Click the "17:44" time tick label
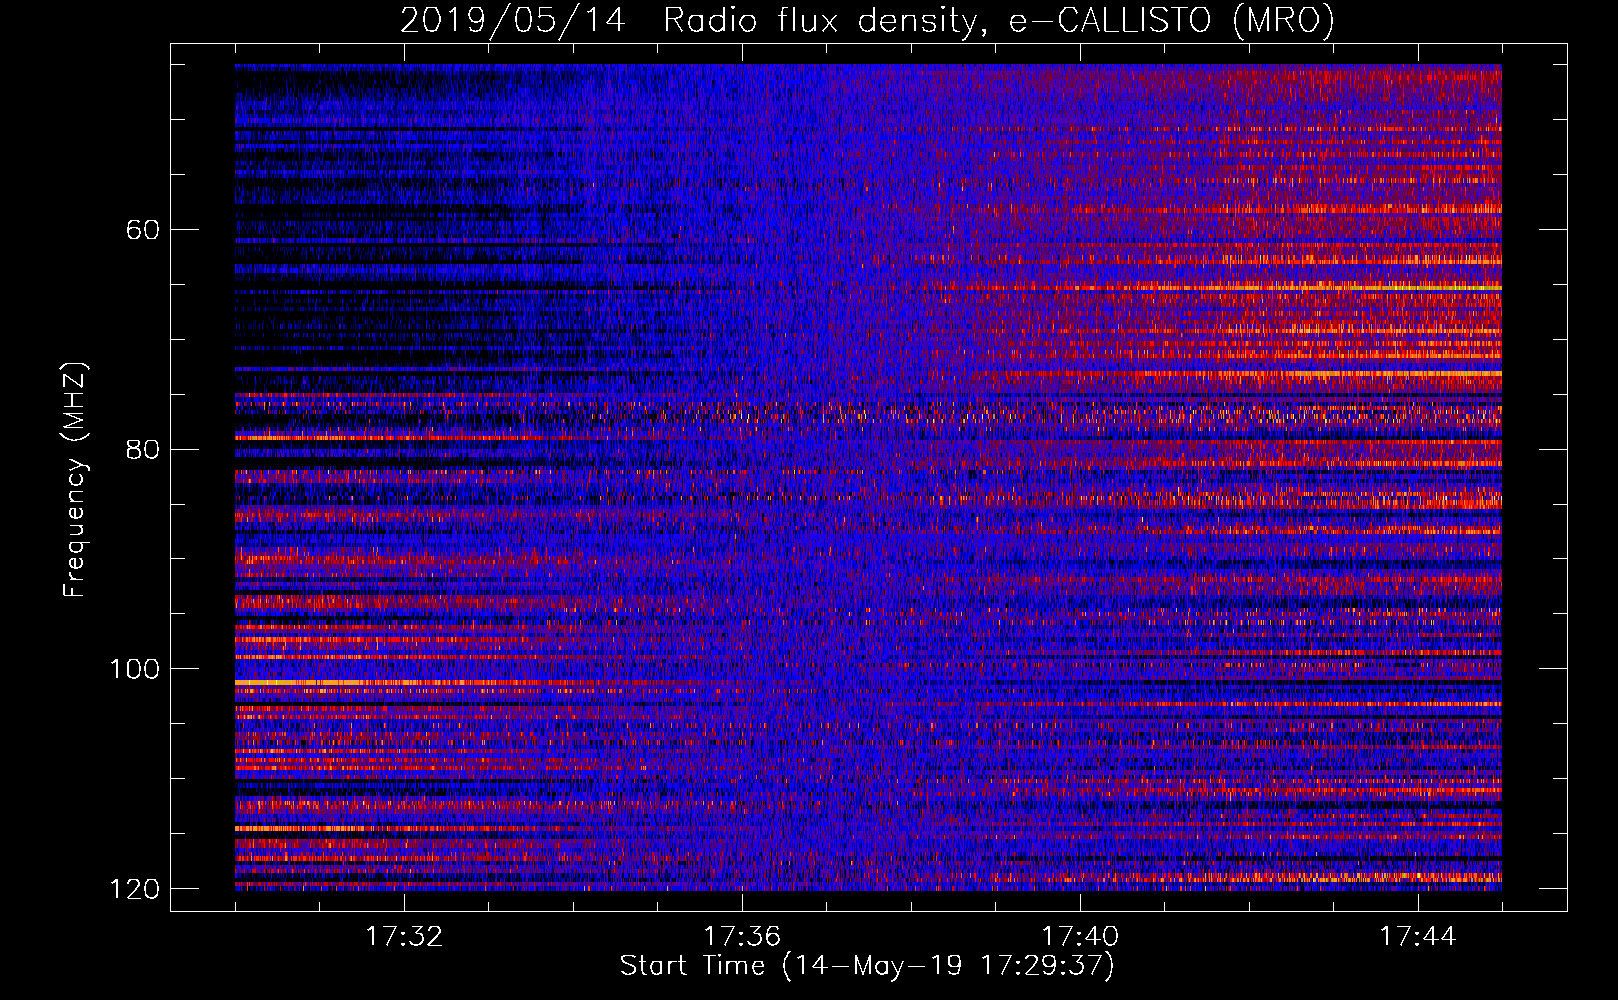This screenshot has width=1618, height=1000. [x=1418, y=937]
